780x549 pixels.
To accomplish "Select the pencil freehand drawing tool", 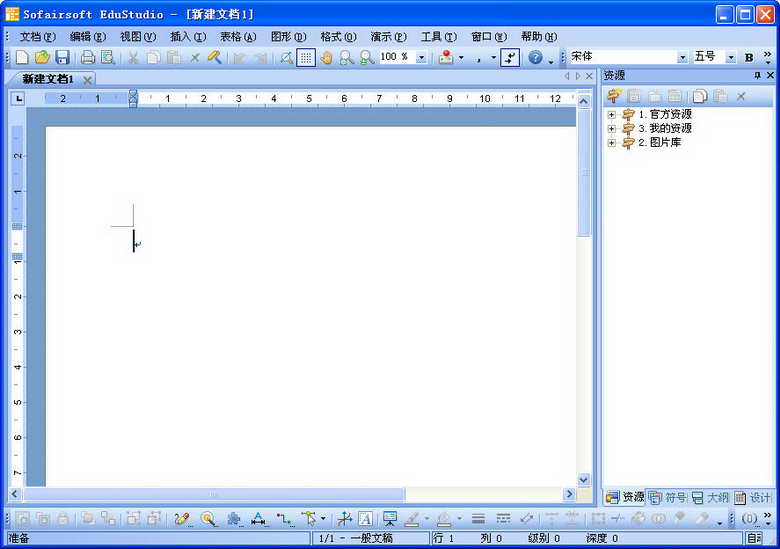I will (182, 519).
